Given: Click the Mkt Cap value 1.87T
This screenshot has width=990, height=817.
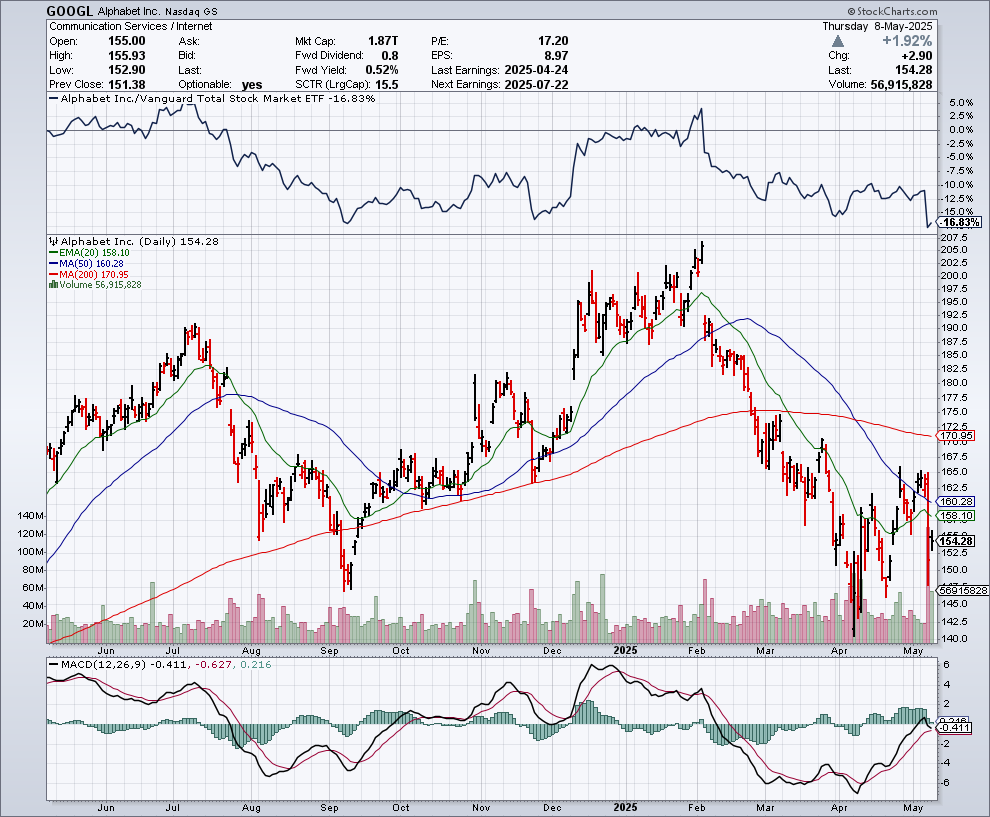Looking at the screenshot, I should [x=383, y=41].
